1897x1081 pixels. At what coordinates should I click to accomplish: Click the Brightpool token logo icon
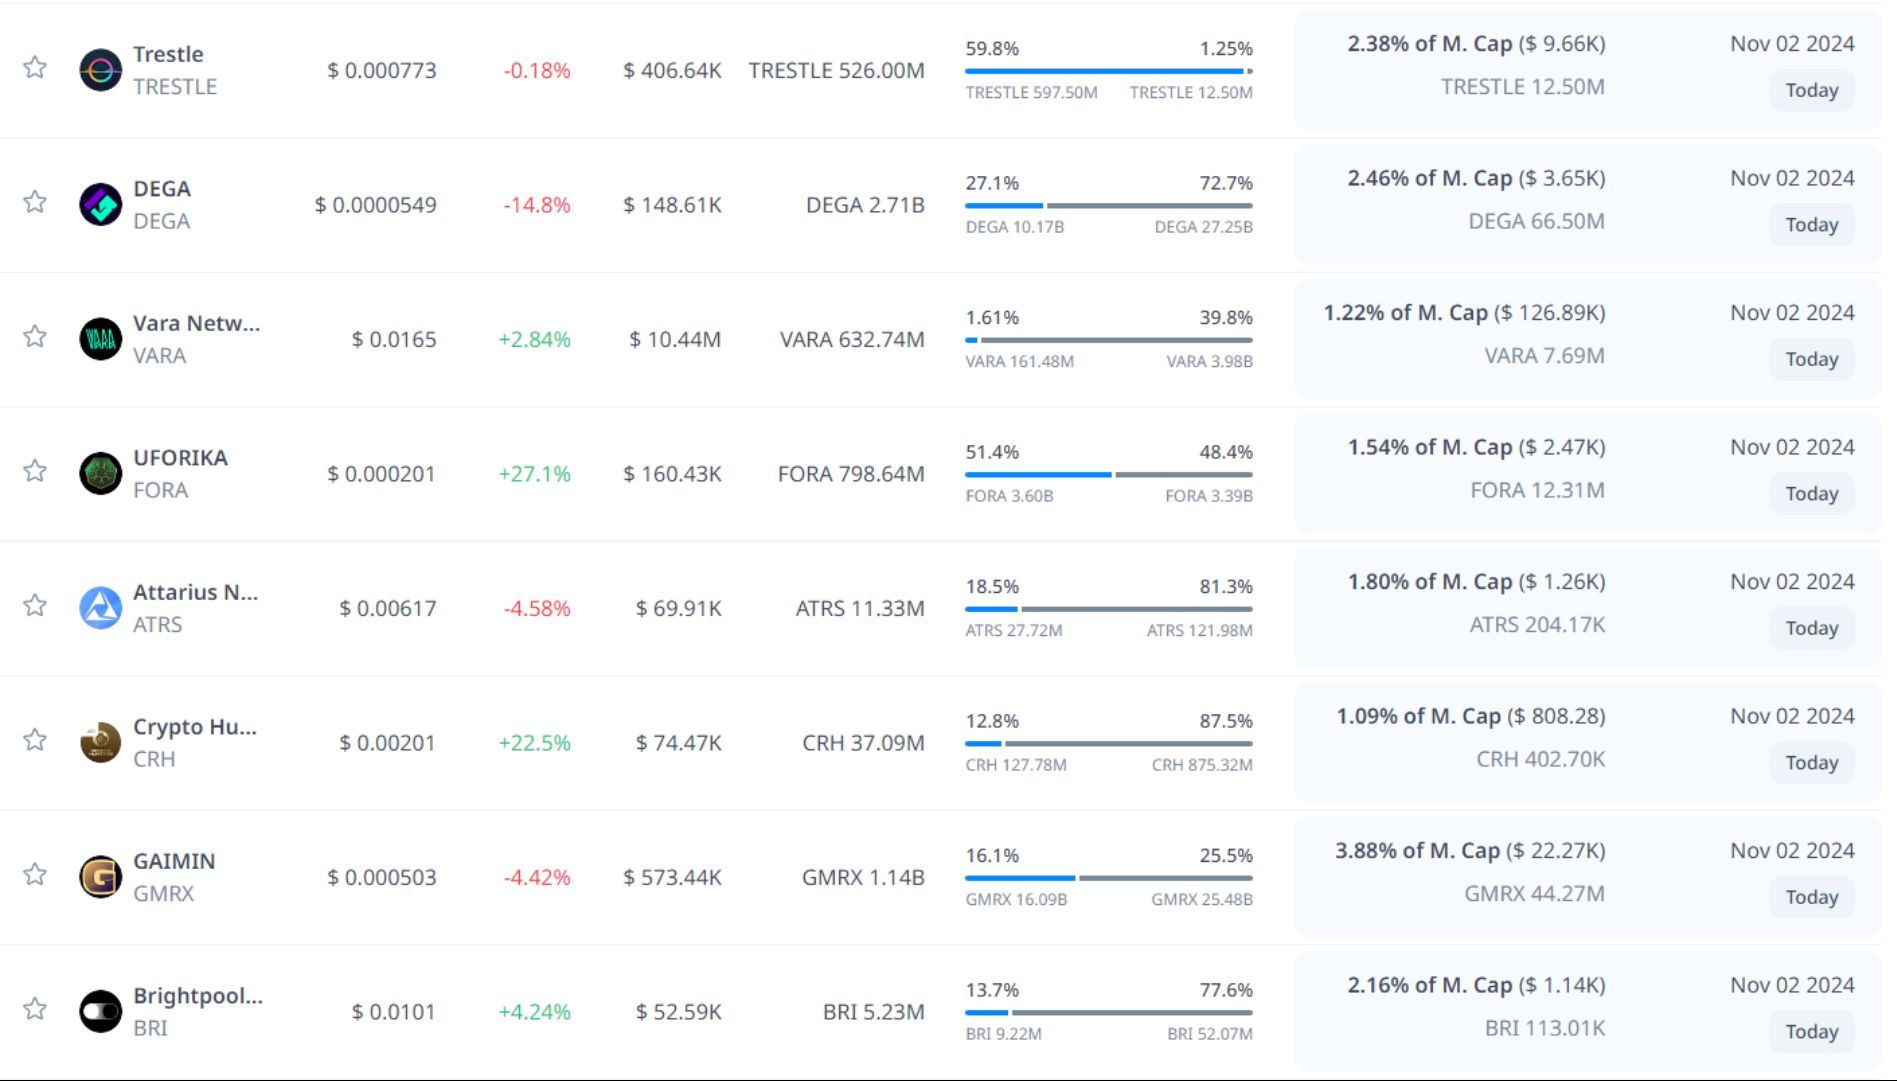[100, 1012]
